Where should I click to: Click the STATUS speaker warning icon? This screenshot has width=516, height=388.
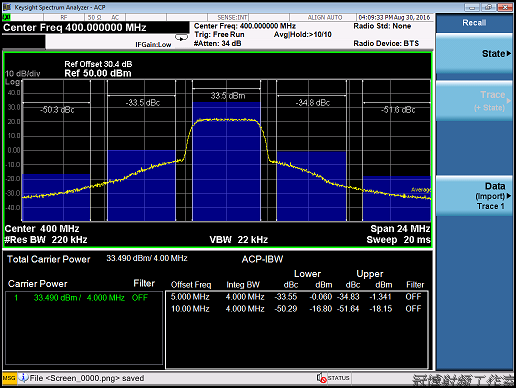tap(321, 378)
